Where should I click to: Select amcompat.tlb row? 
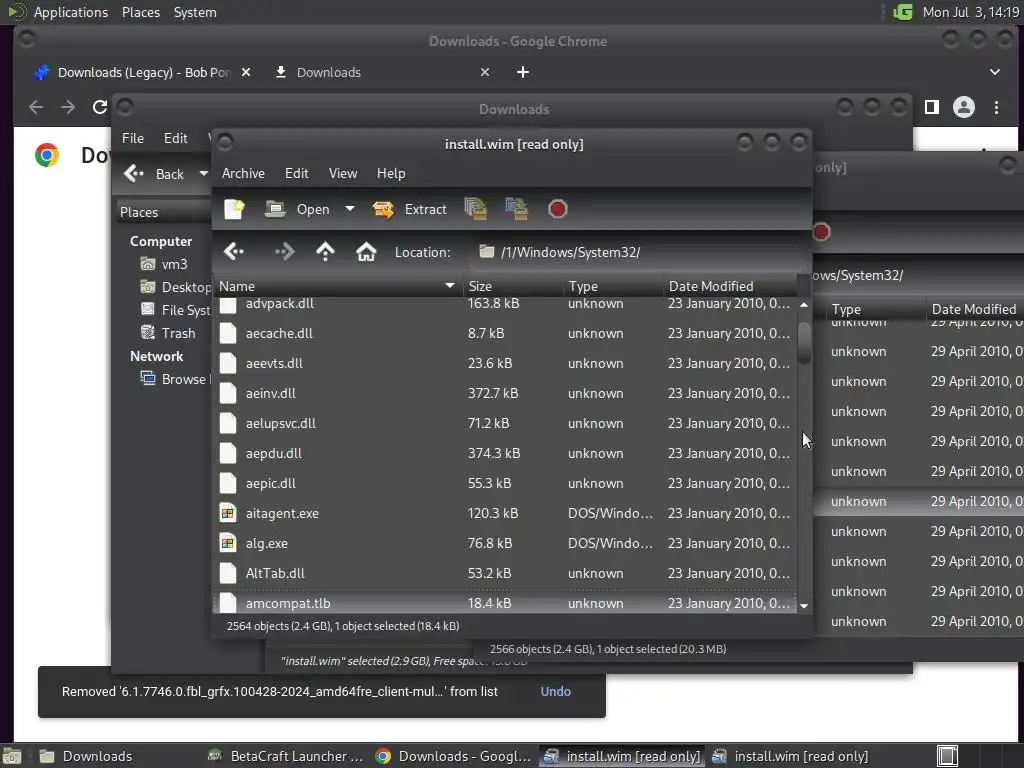pyautogui.click(x=505, y=602)
